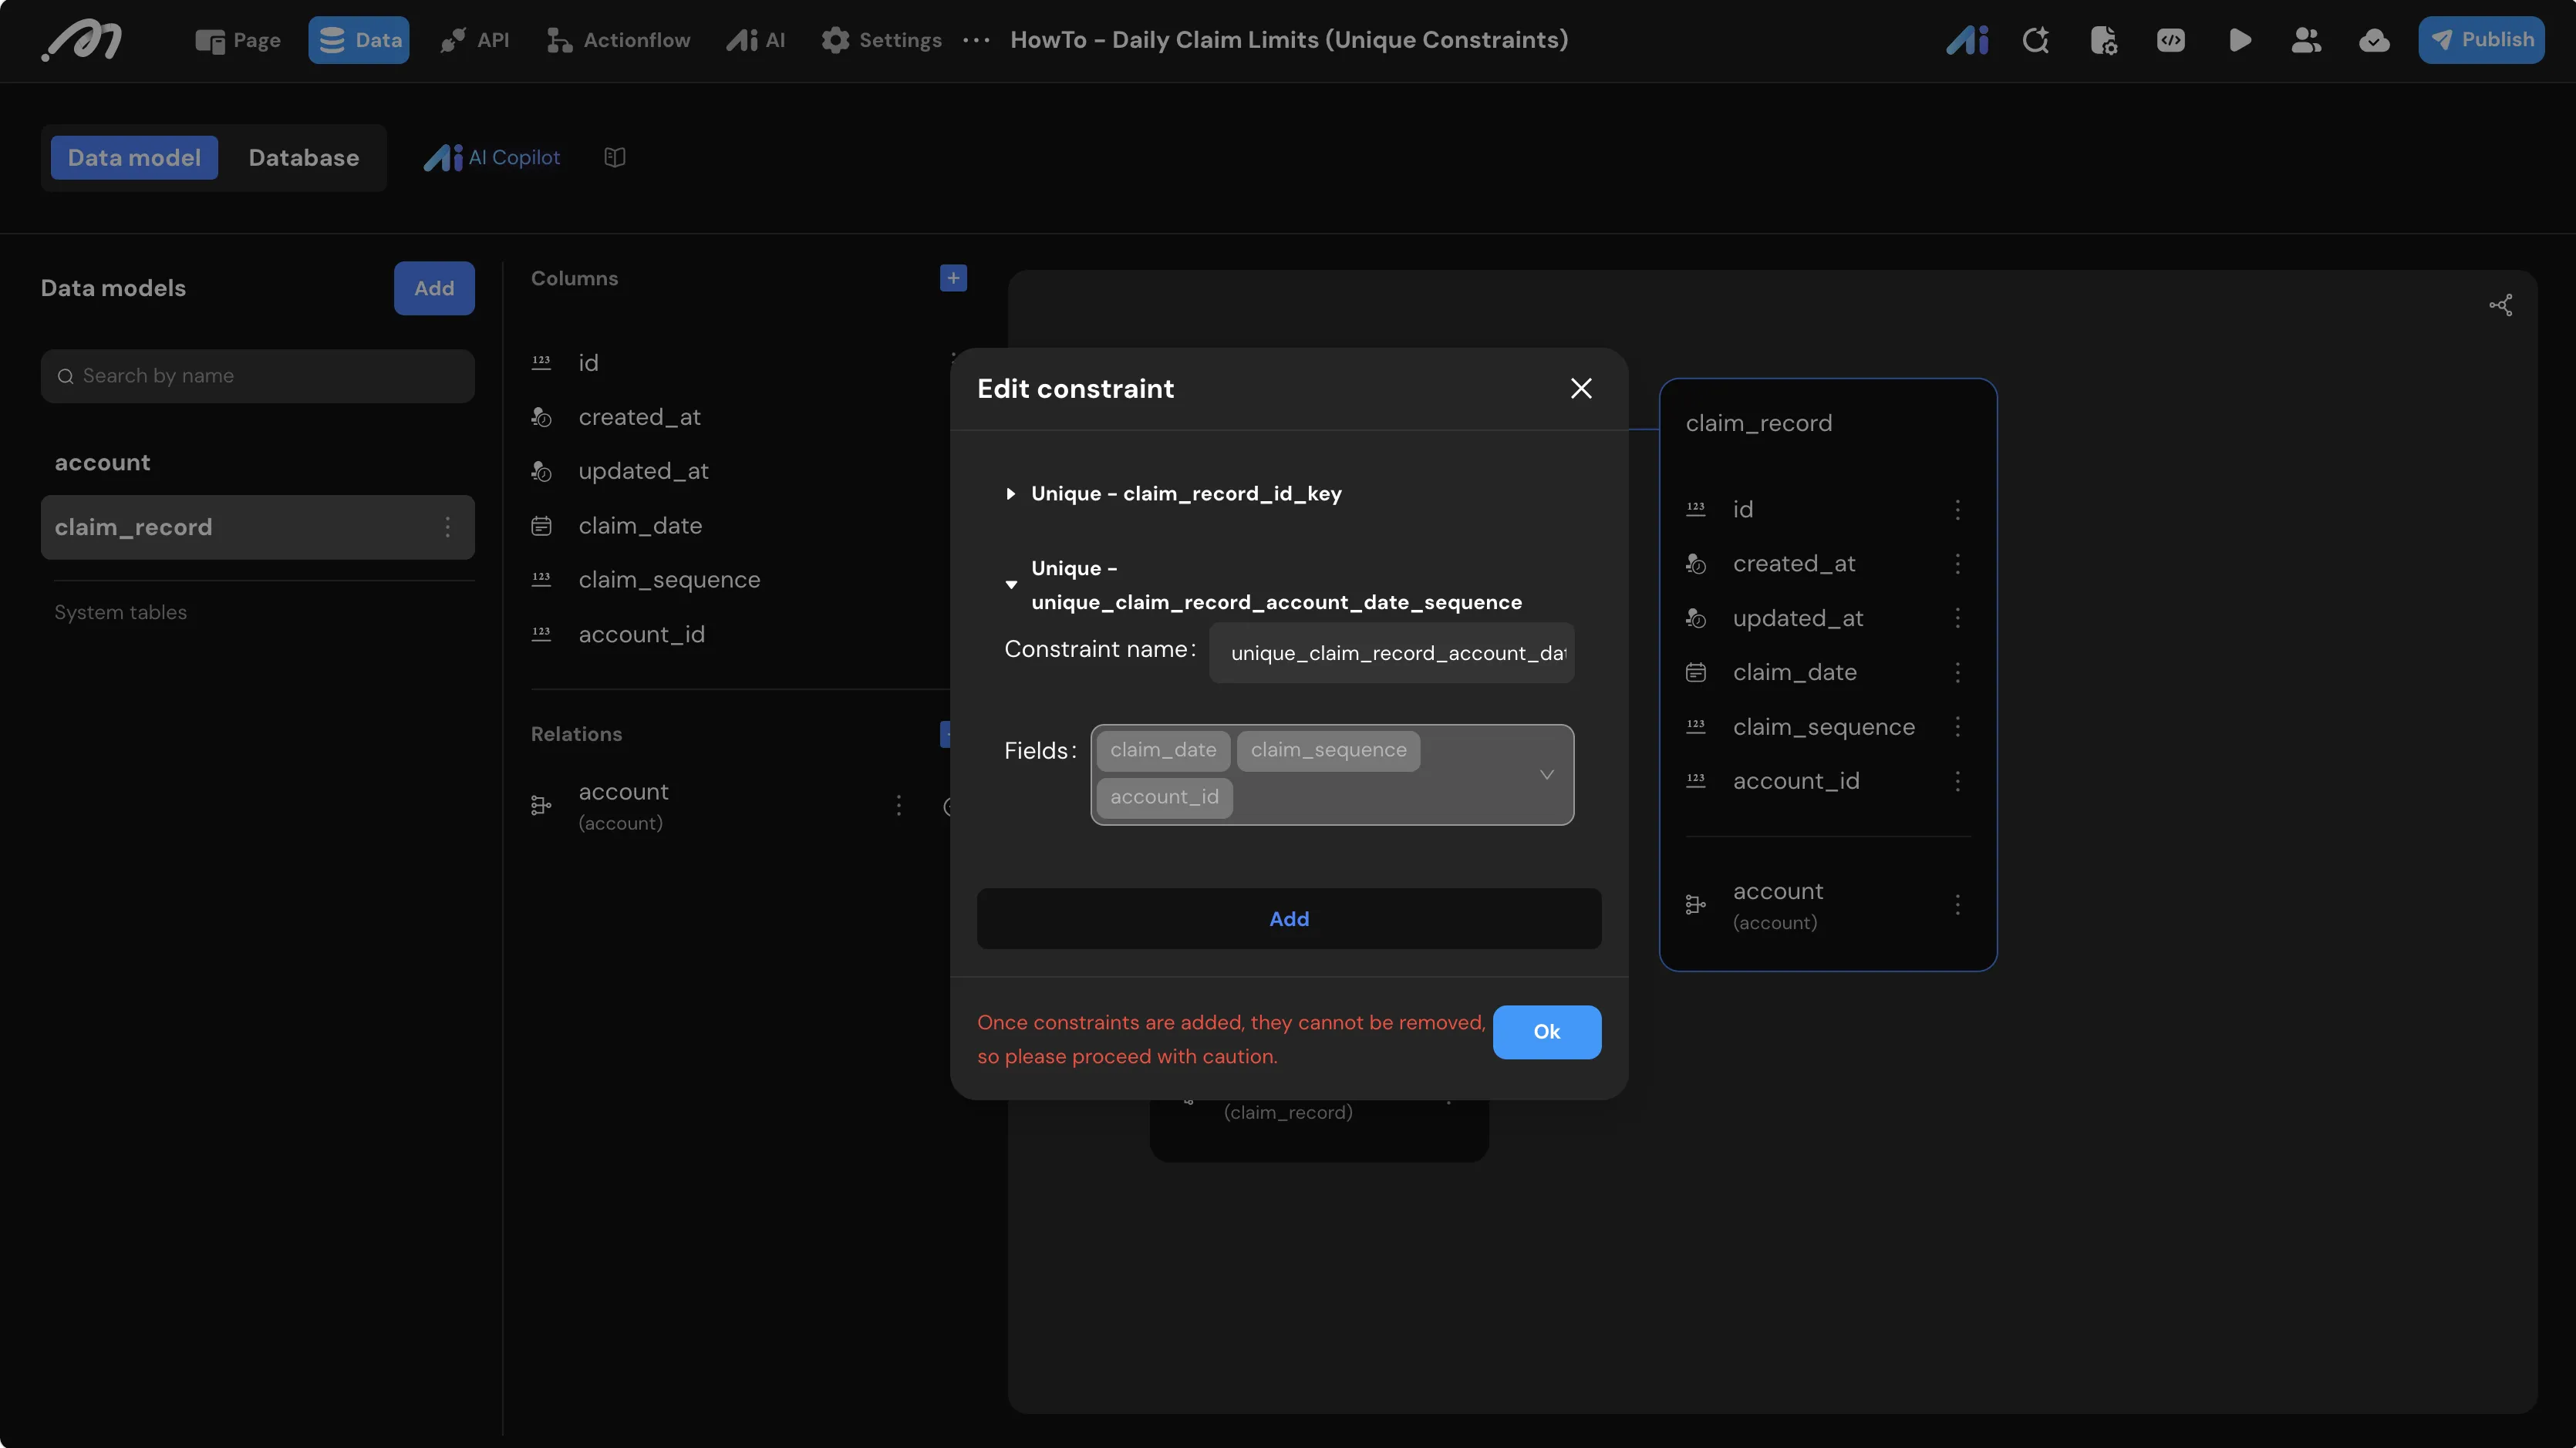2576x1448 pixels.
Task: Open AI Copilot
Action: click(x=492, y=158)
